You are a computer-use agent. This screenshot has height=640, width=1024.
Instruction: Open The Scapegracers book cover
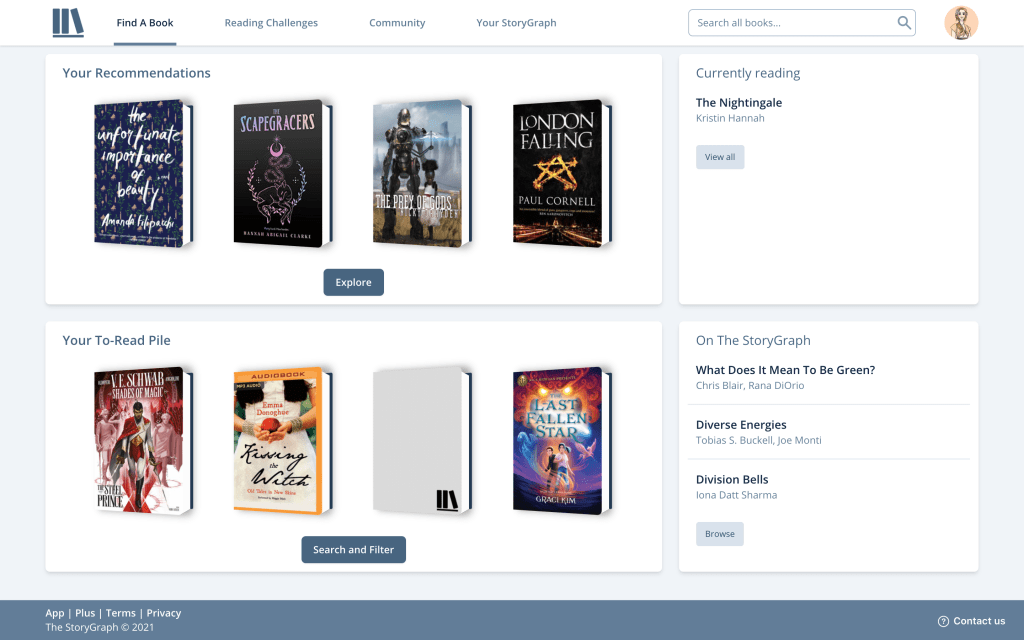pyautogui.click(x=280, y=174)
